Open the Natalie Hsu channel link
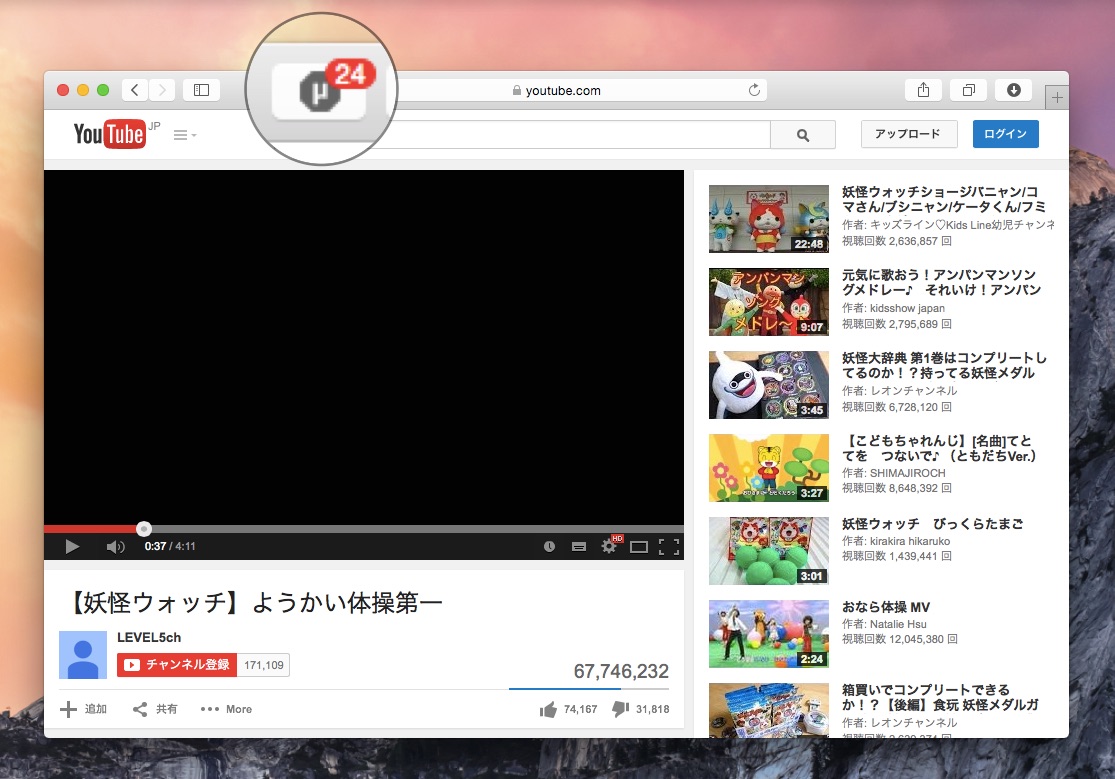This screenshot has width=1115, height=779. [898, 624]
